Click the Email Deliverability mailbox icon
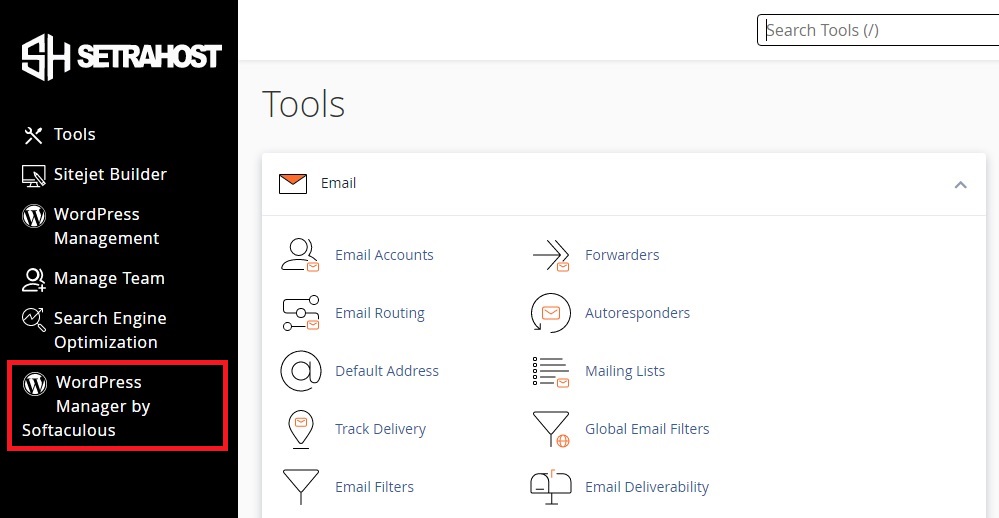Viewport: 999px width, 518px height. coord(550,487)
